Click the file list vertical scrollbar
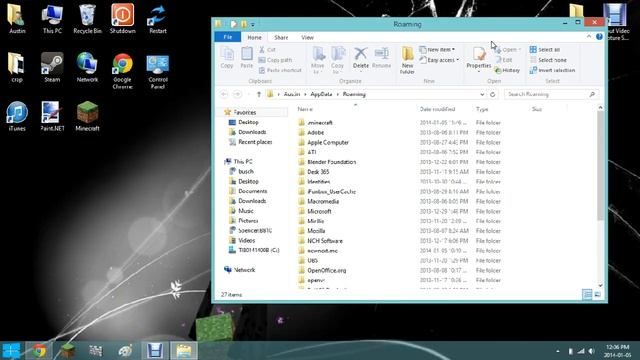The image size is (640, 360). tap(600, 165)
